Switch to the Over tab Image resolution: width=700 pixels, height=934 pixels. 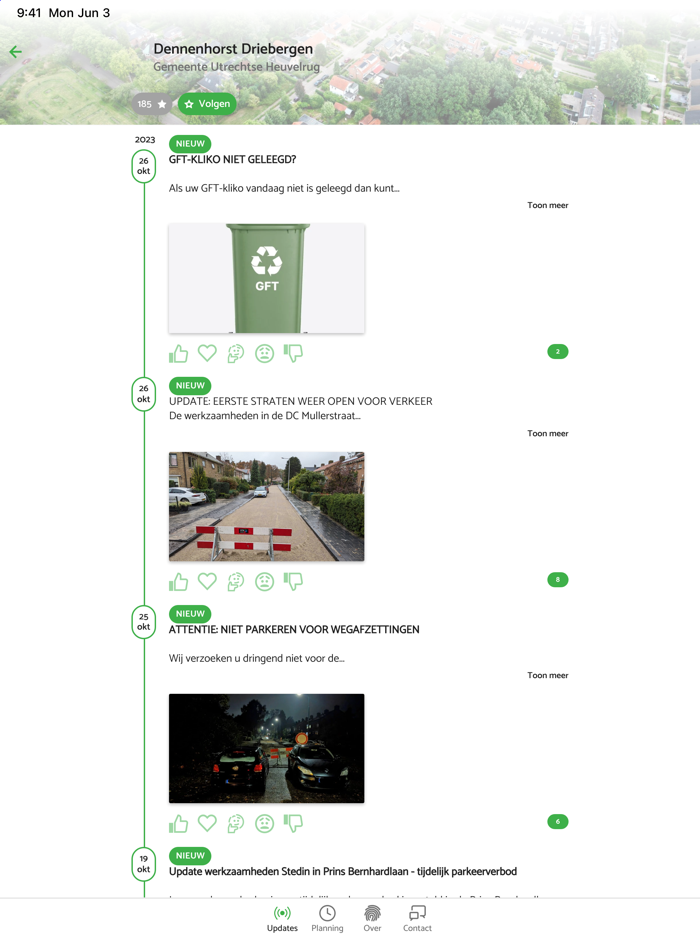(x=372, y=918)
